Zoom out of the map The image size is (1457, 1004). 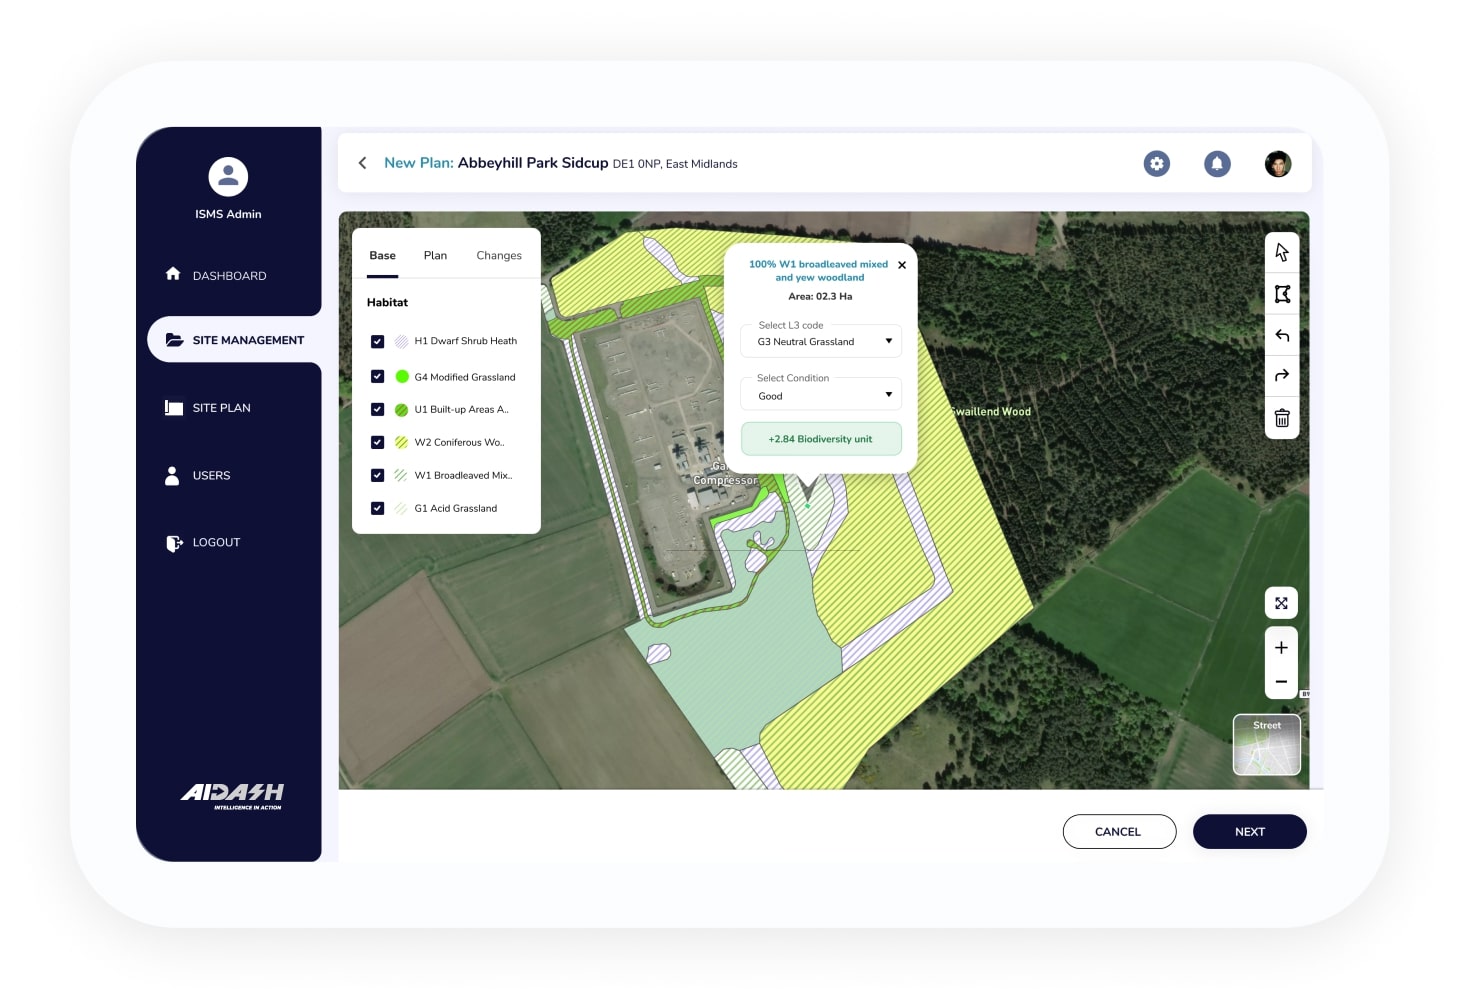point(1281,682)
